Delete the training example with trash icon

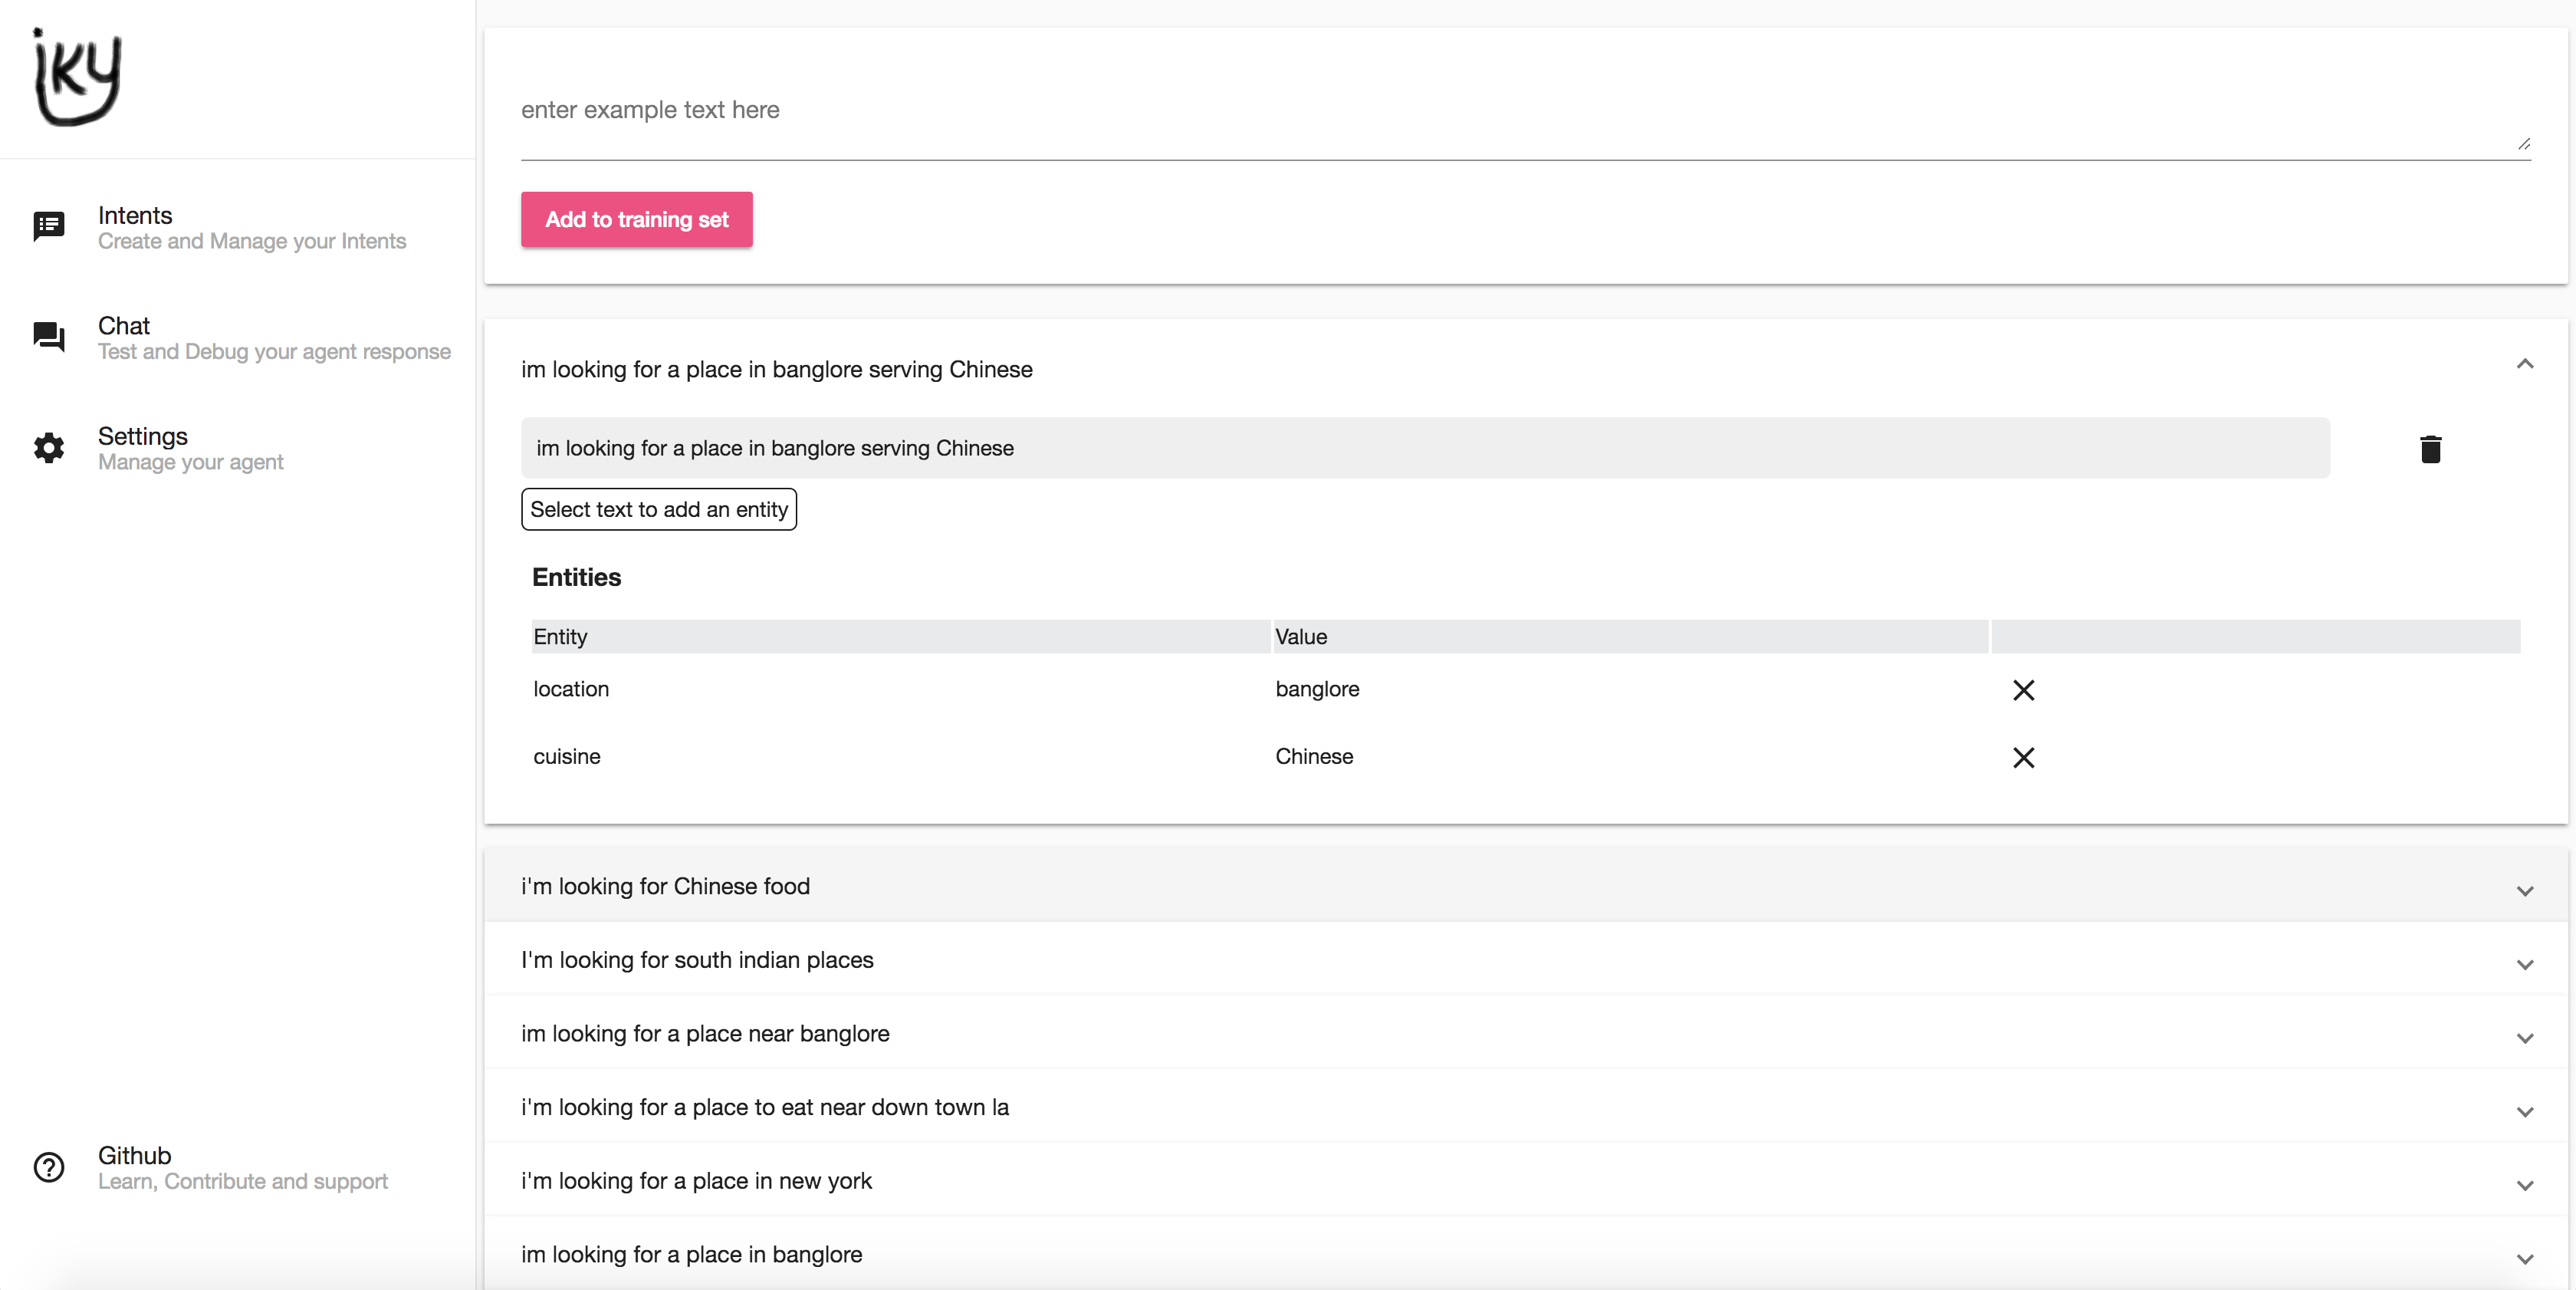click(x=2430, y=449)
